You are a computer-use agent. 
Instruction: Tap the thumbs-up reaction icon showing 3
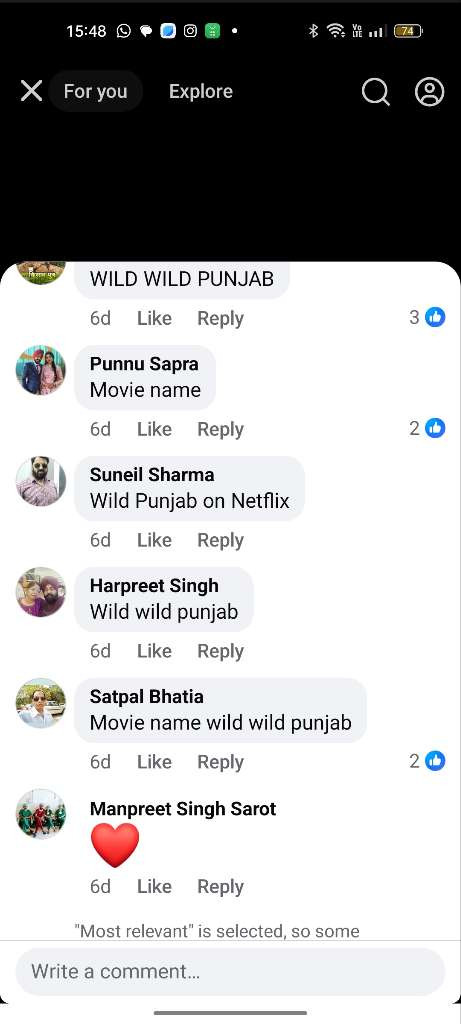(x=435, y=318)
